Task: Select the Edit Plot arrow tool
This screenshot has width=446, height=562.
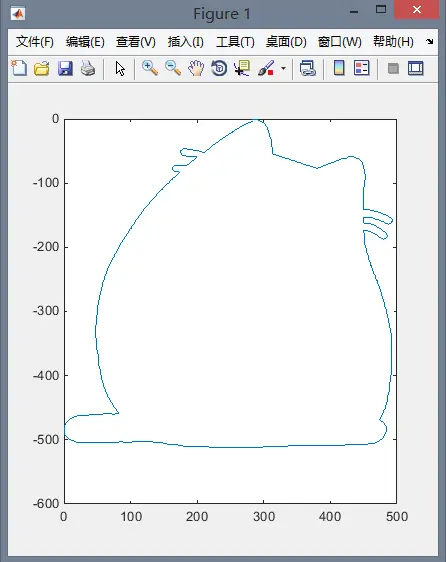Action: [120, 68]
